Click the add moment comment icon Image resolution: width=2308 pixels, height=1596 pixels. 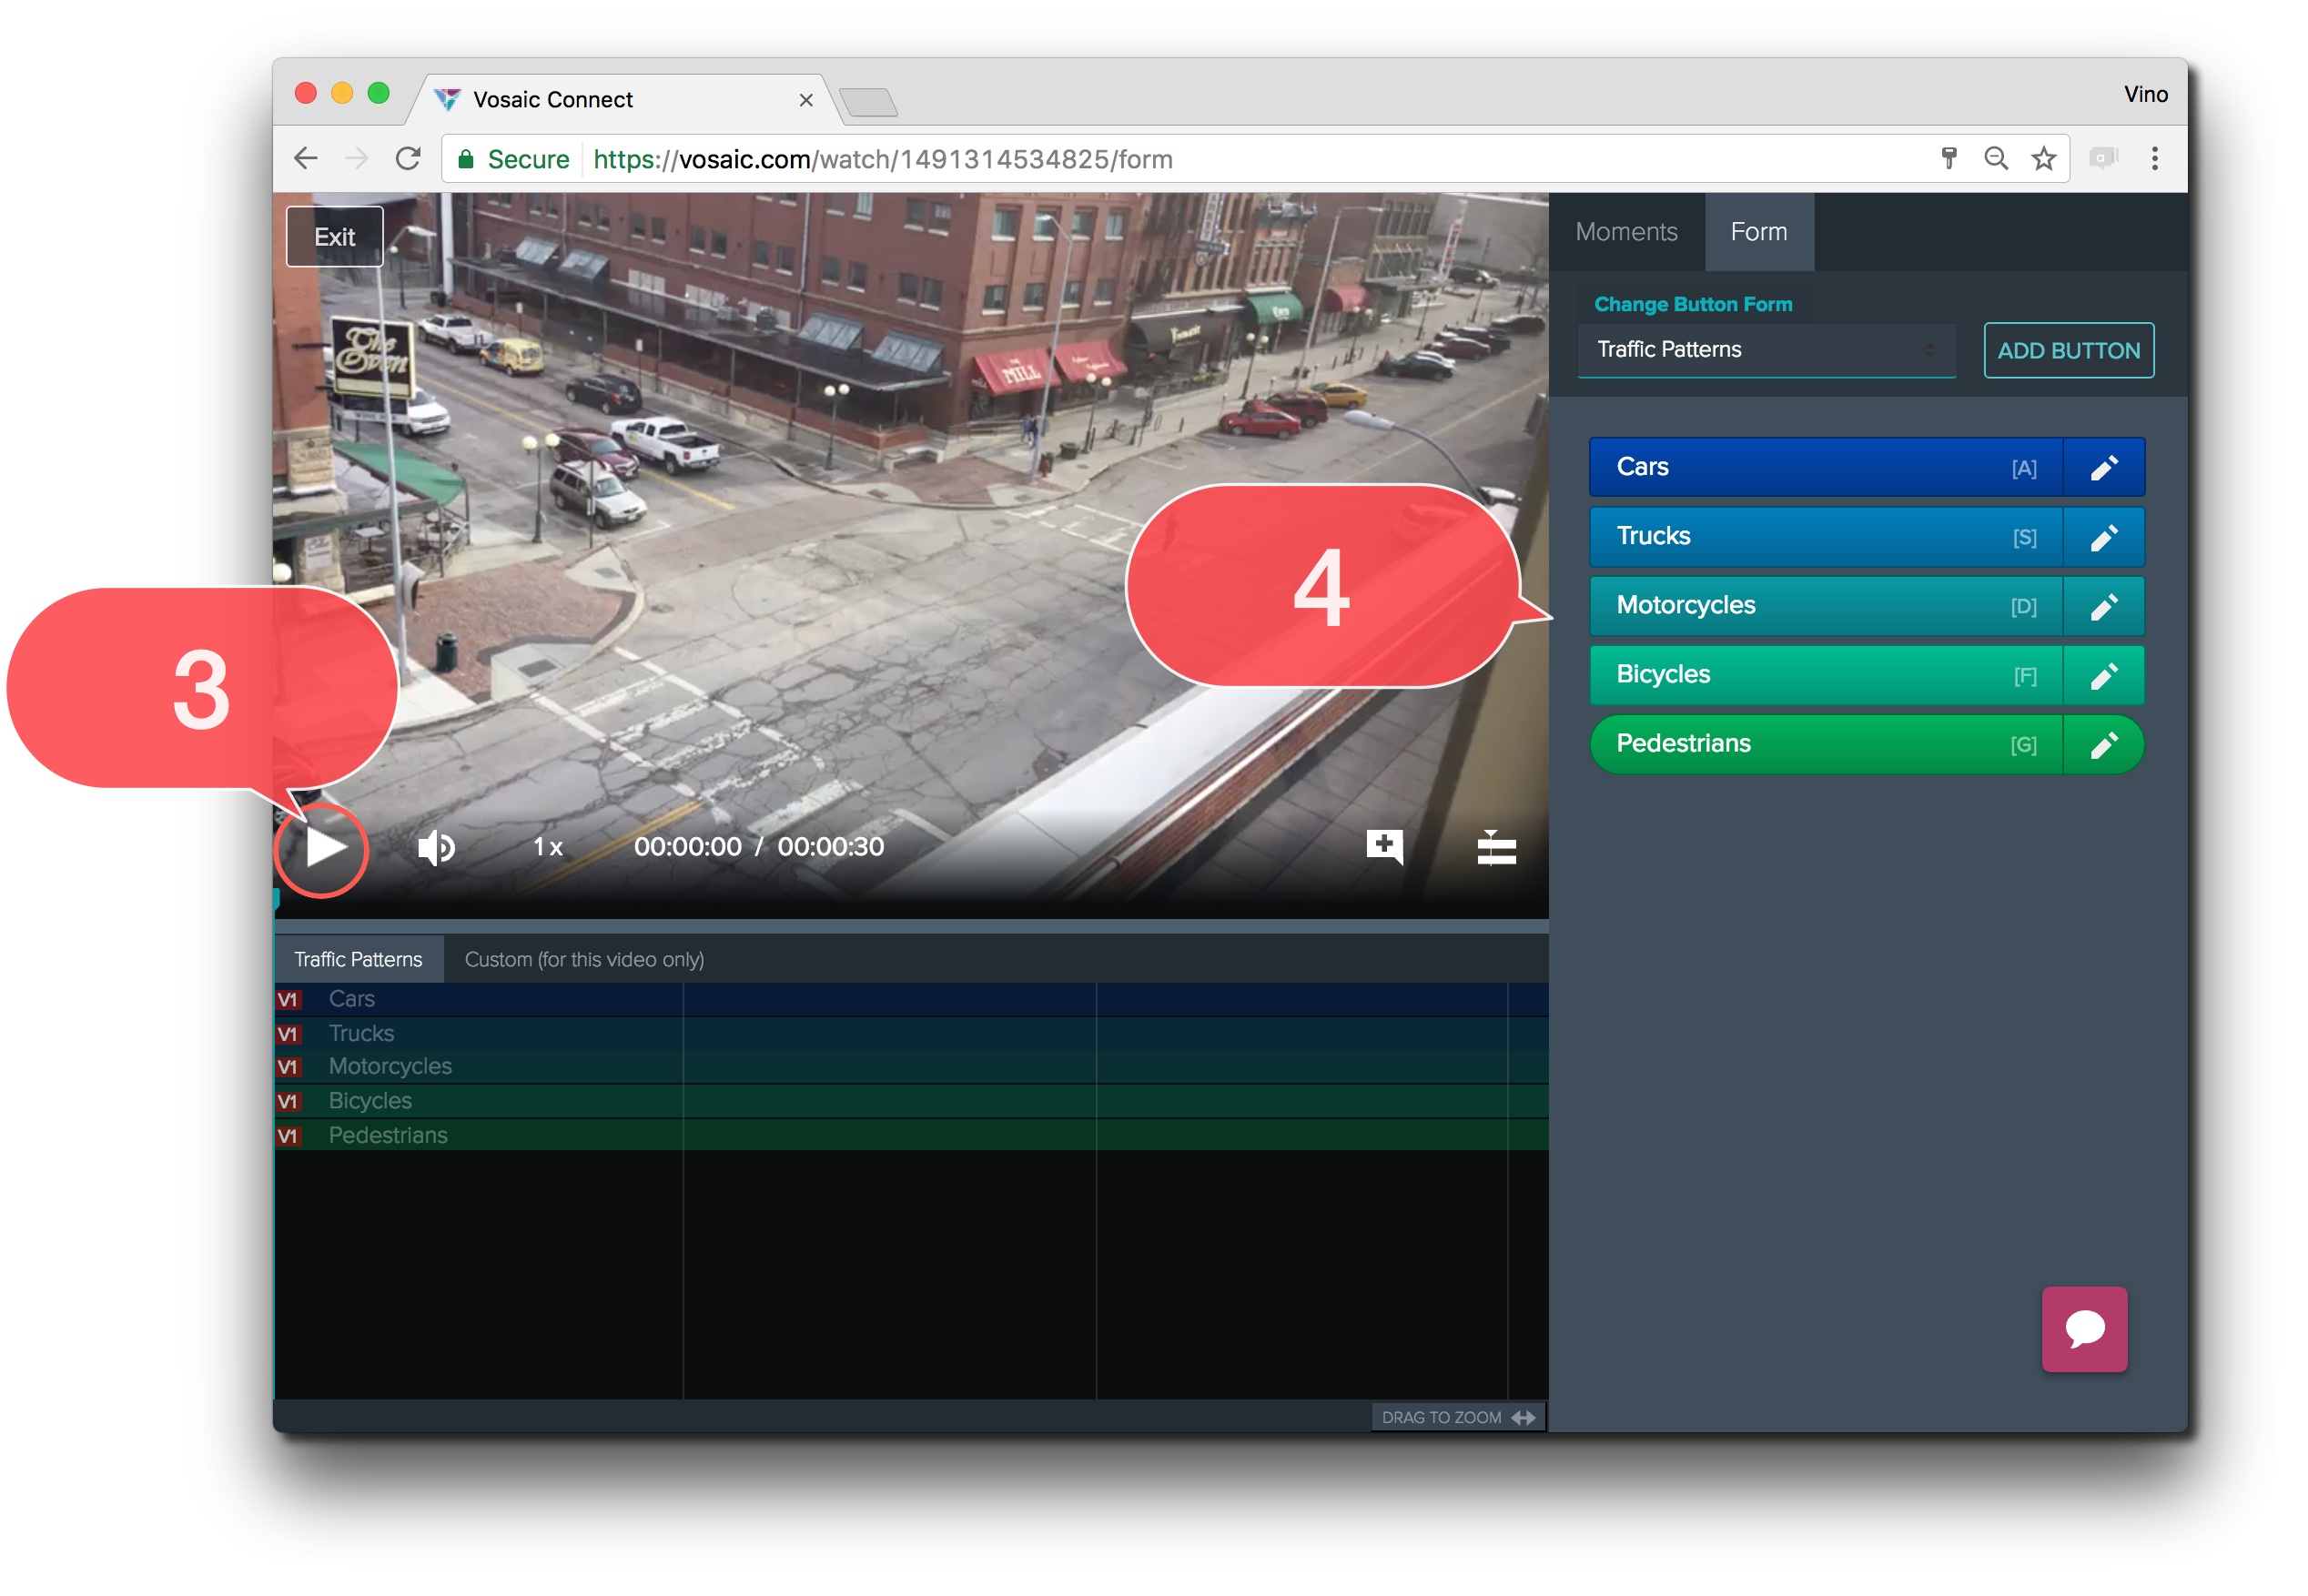point(1385,847)
